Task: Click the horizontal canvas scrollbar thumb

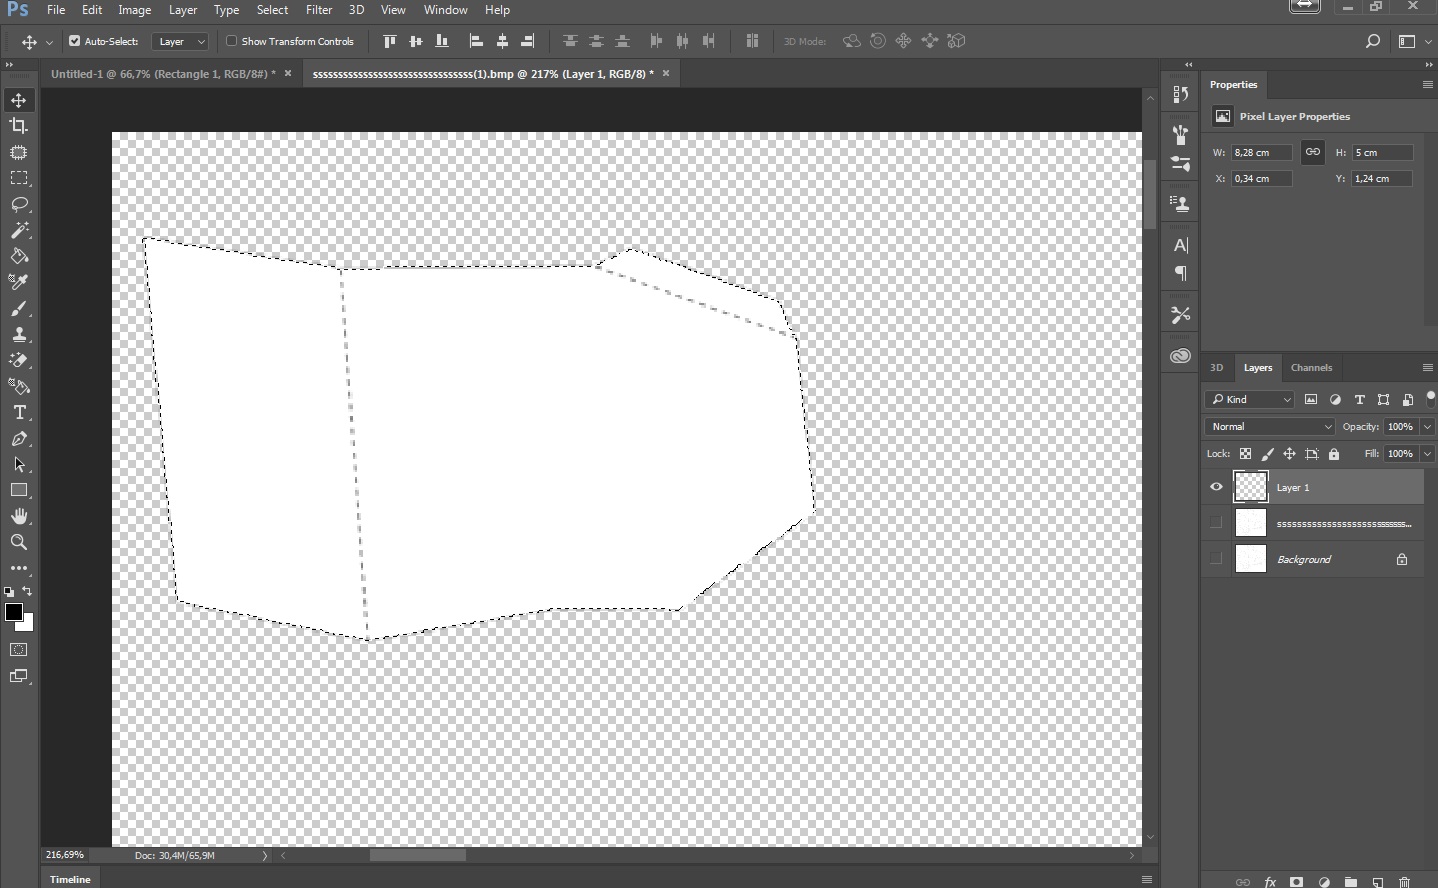Action: coord(418,855)
